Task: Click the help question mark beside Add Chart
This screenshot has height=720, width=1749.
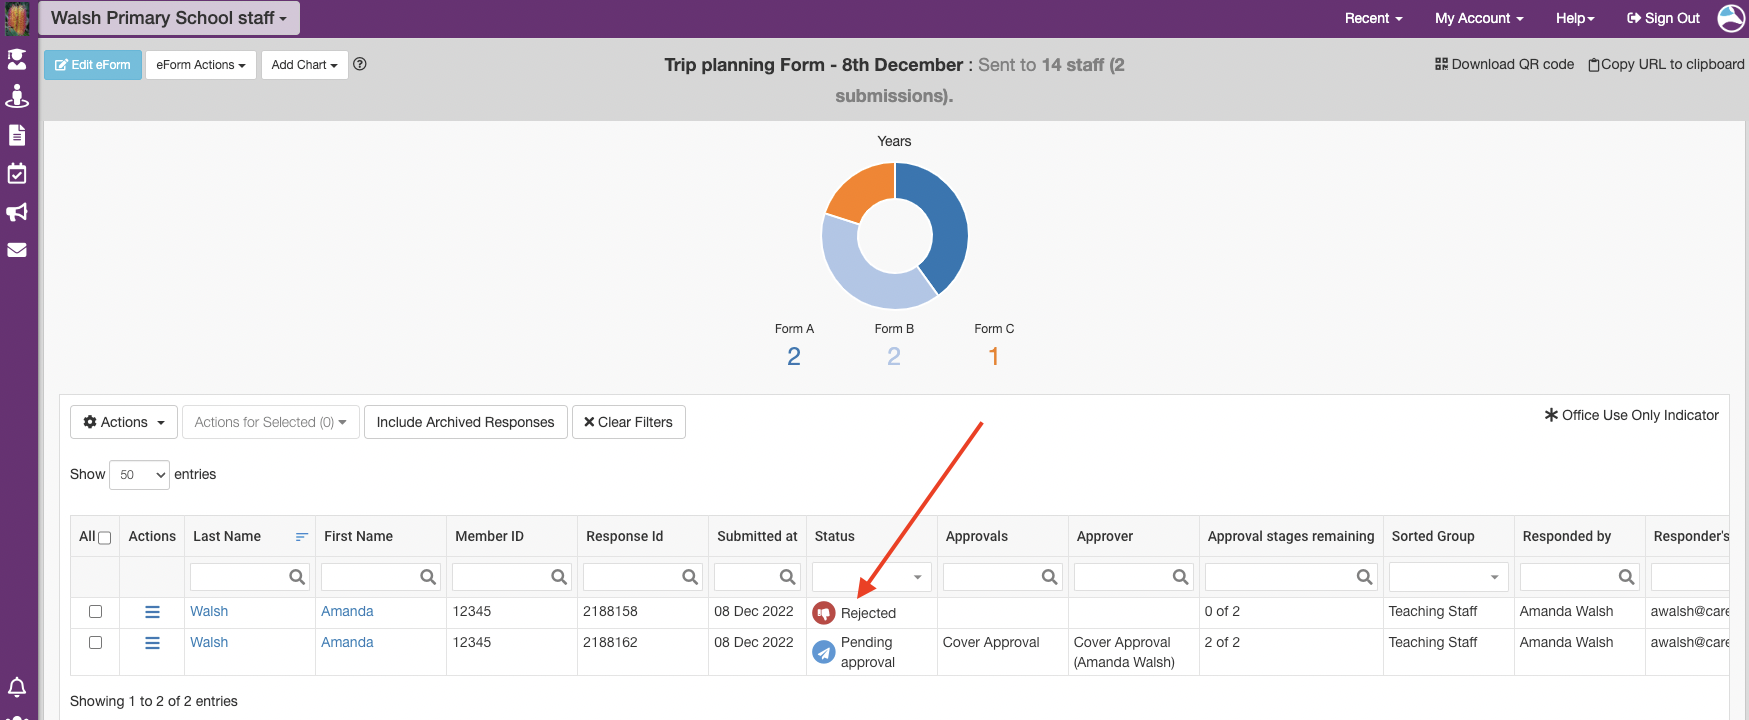Action: (x=360, y=64)
